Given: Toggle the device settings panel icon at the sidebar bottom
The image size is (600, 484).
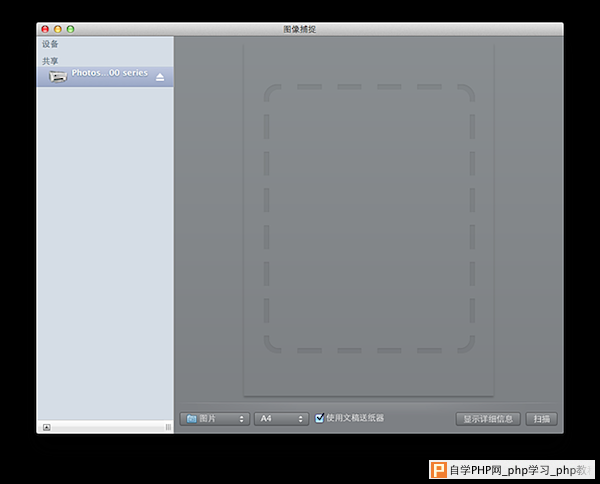Looking at the screenshot, I should point(46,427).
